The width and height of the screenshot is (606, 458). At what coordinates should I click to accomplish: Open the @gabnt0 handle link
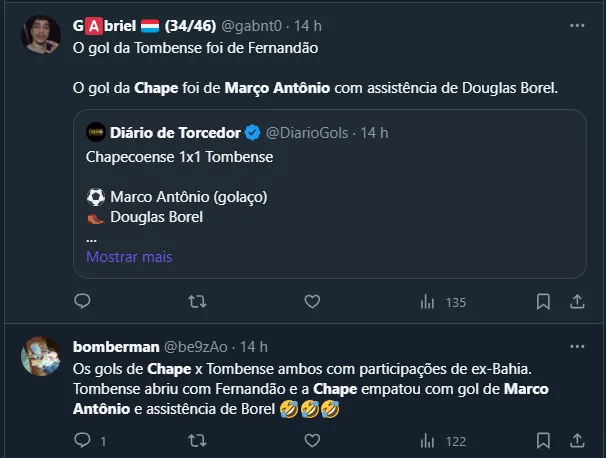pos(251,24)
